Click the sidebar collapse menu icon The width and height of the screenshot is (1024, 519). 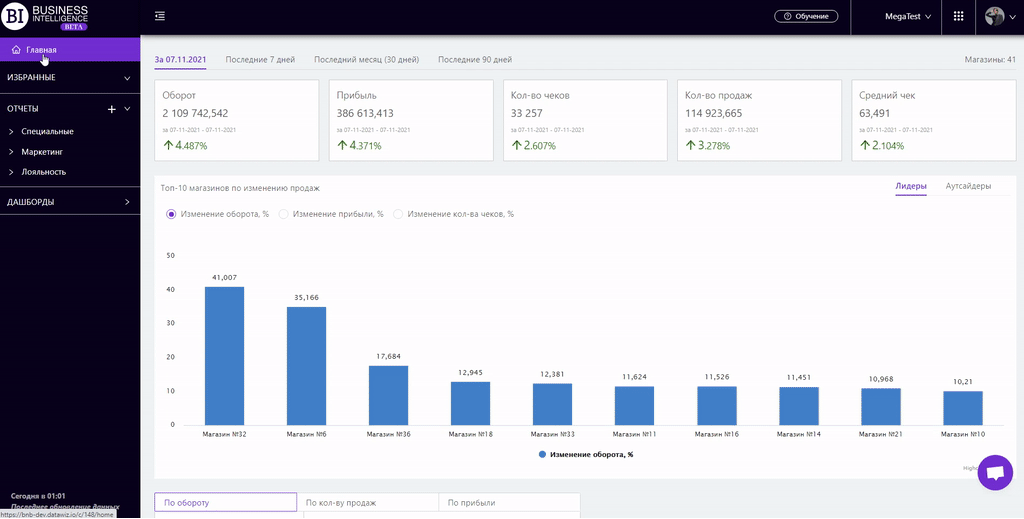tap(160, 16)
